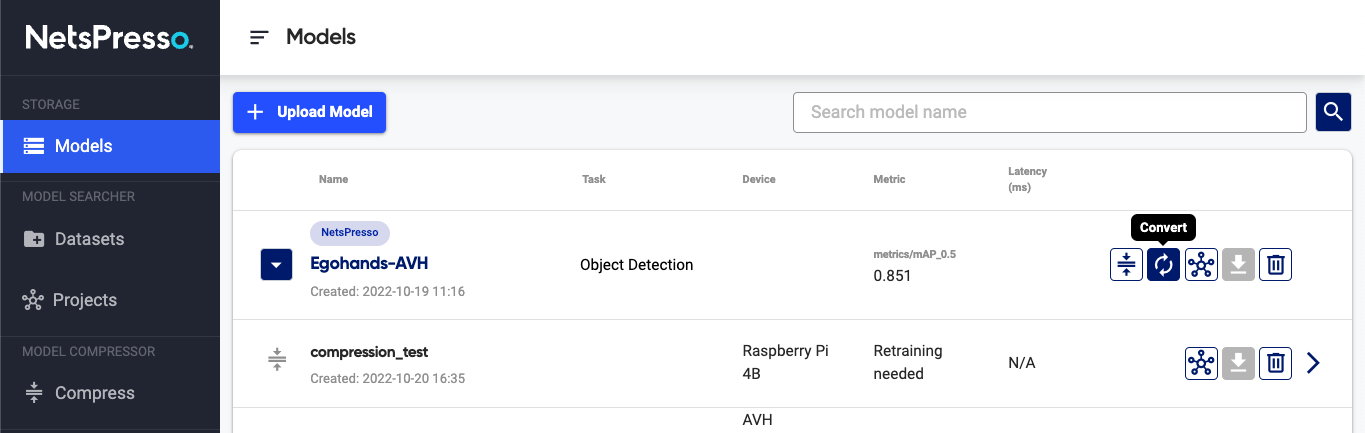Select Compress in sidebar menu
The image size is (1365, 433).
(x=94, y=393)
